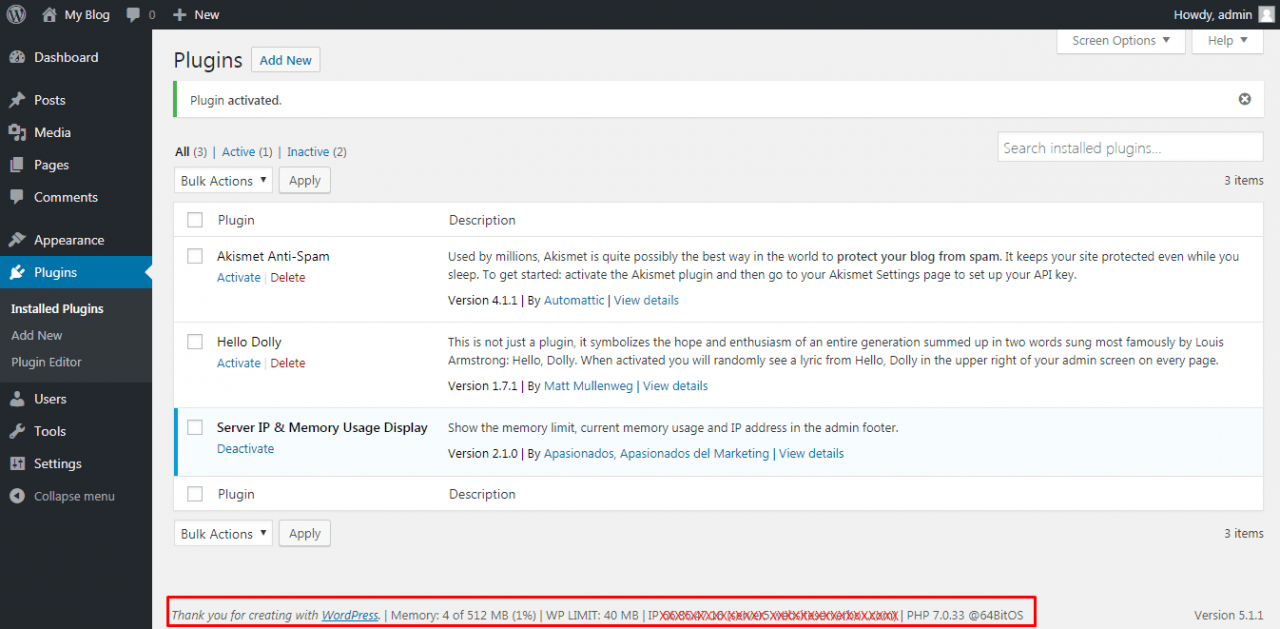
Task: Activate the Akismet Anti-Spam plugin
Action: (239, 278)
